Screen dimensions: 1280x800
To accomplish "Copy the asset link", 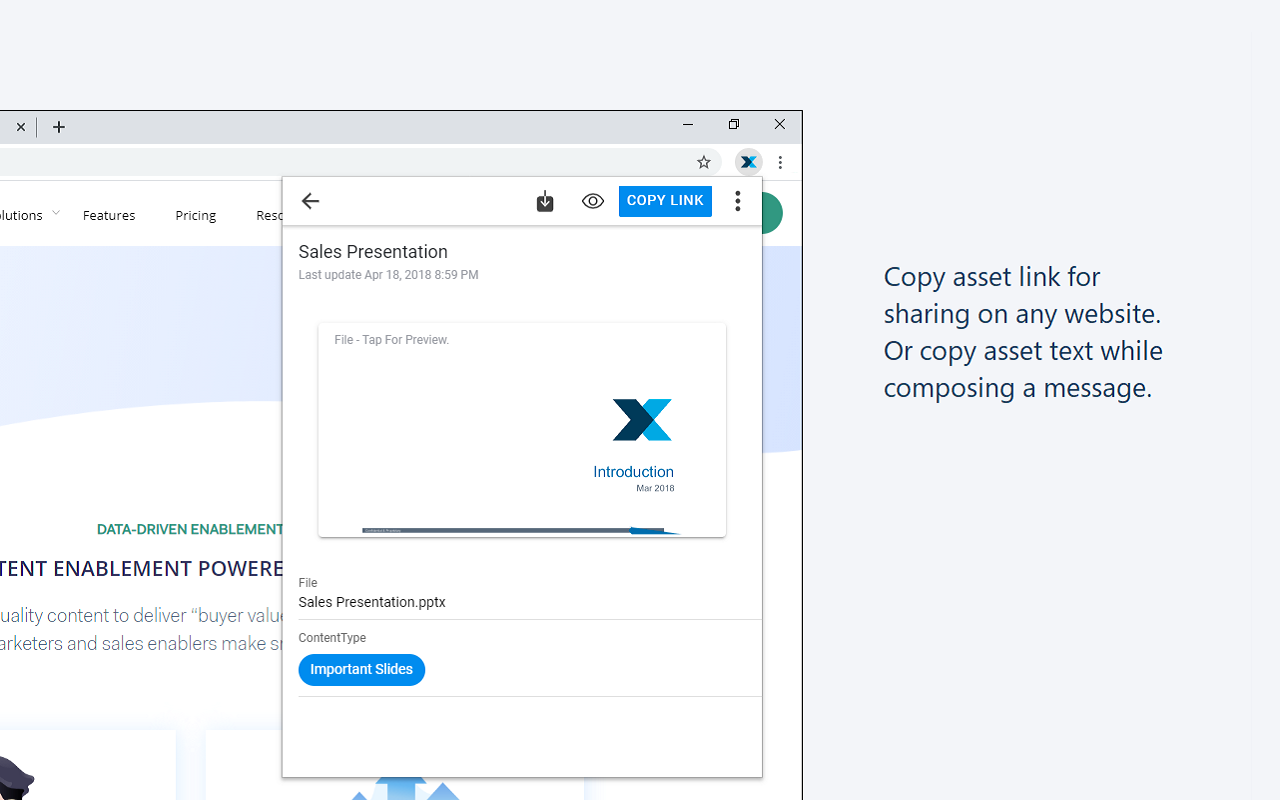I will pos(665,201).
